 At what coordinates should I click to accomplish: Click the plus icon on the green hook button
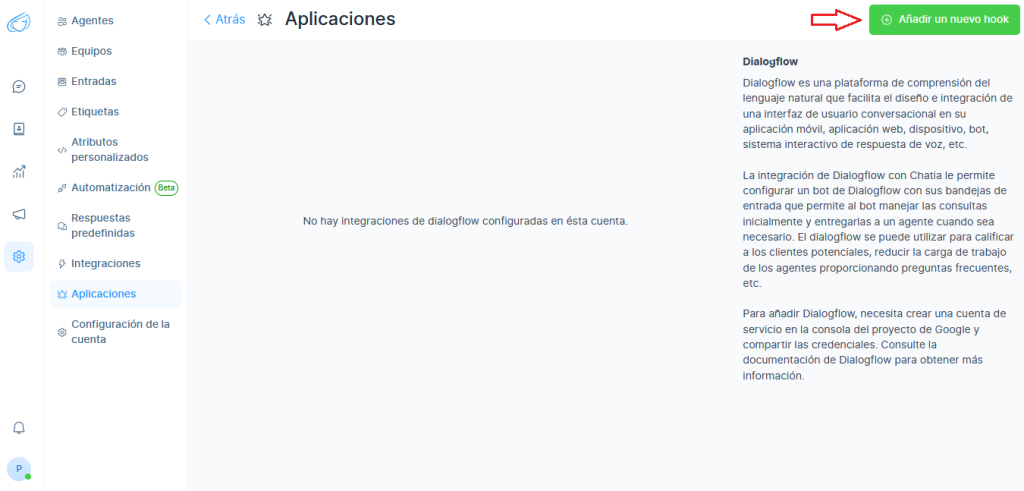886,20
